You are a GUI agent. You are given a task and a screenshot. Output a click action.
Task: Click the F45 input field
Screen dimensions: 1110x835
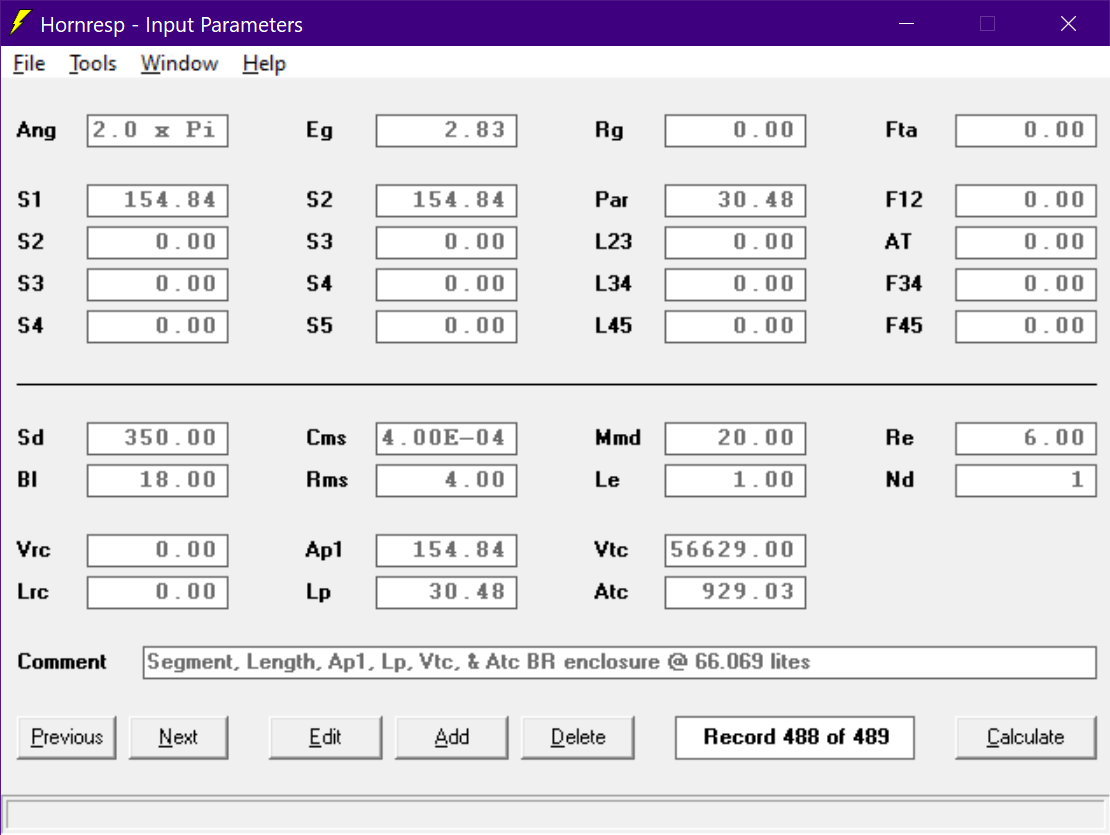click(x=1025, y=326)
